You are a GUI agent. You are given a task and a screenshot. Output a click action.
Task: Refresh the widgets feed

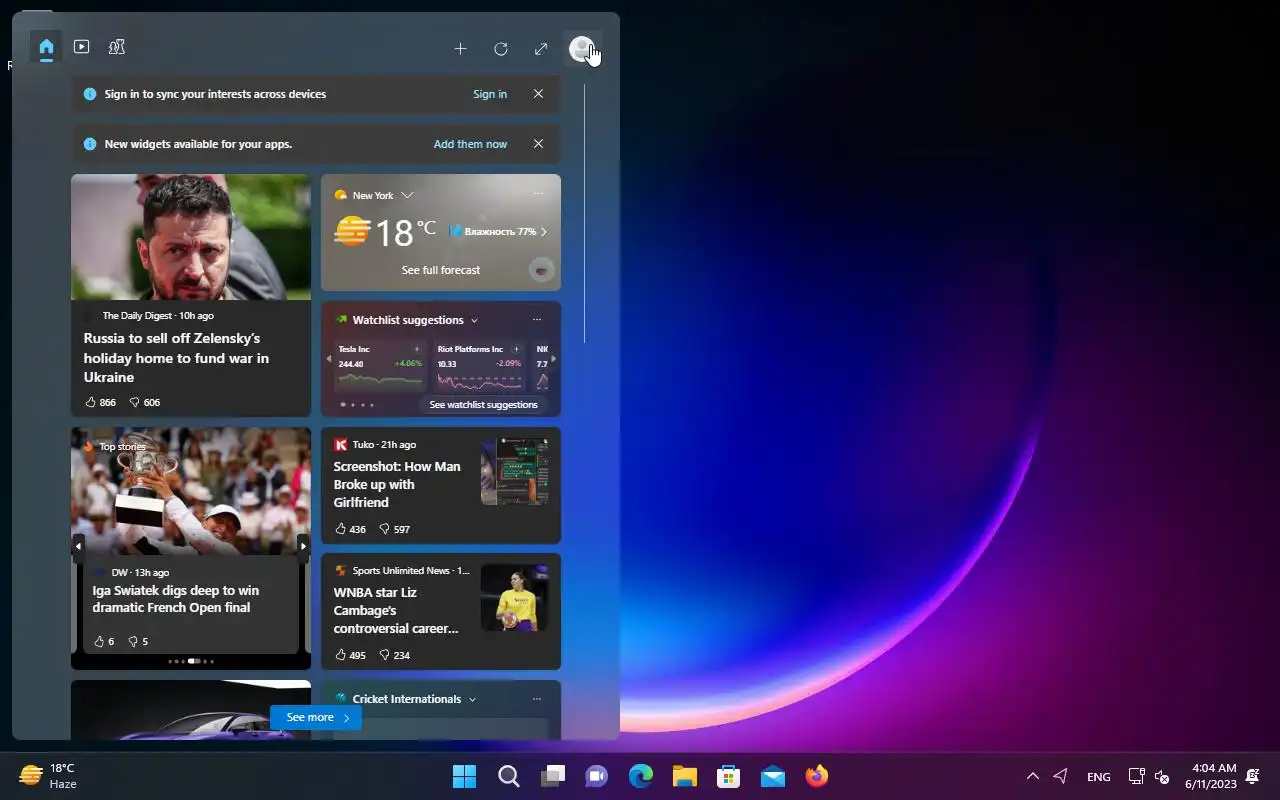(x=501, y=48)
